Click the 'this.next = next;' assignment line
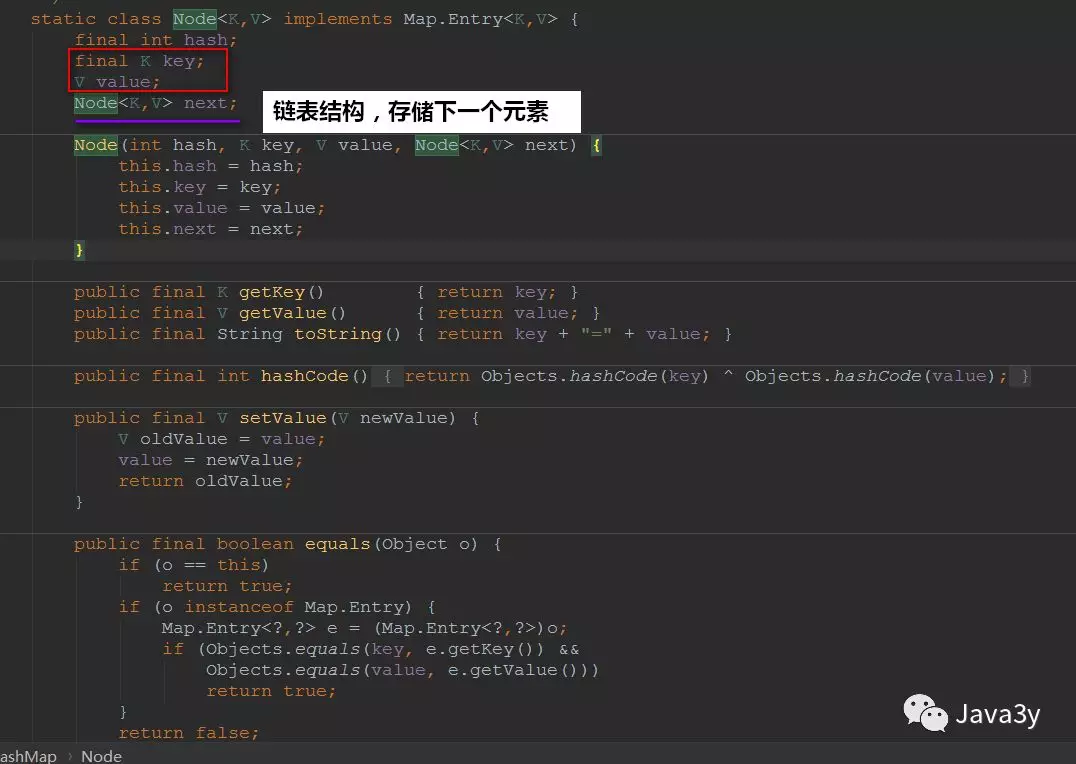Image resolution: width=1076 pixels, height=764 pixels. [x=211, y=229]
